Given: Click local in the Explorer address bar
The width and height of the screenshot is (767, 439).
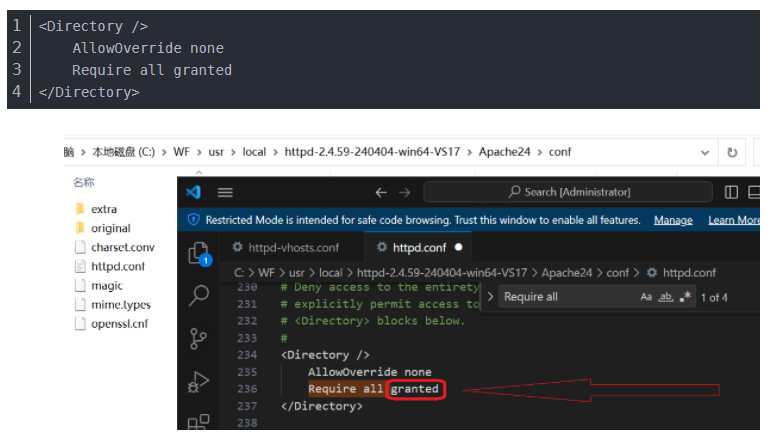Looking at the screenshot, I should 254,152.
